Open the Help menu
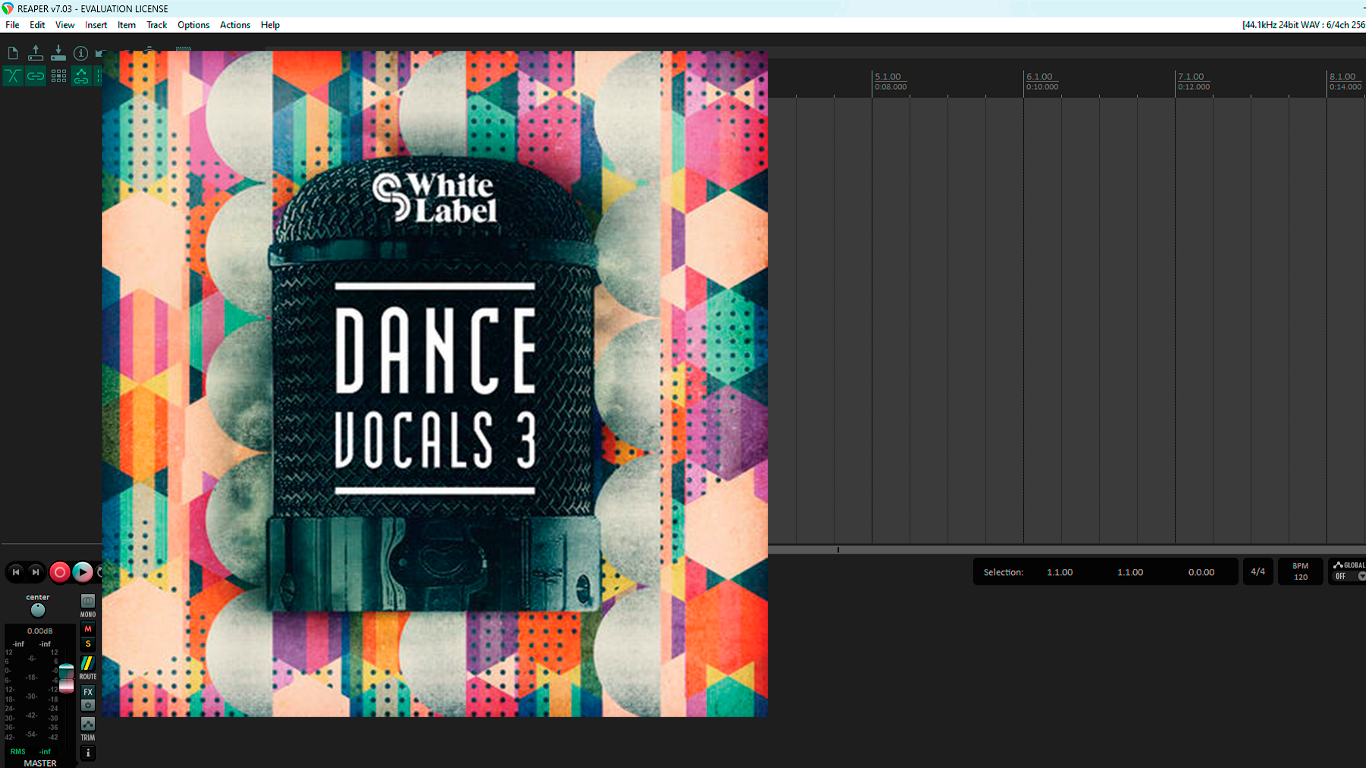 (x=270, y=25)
